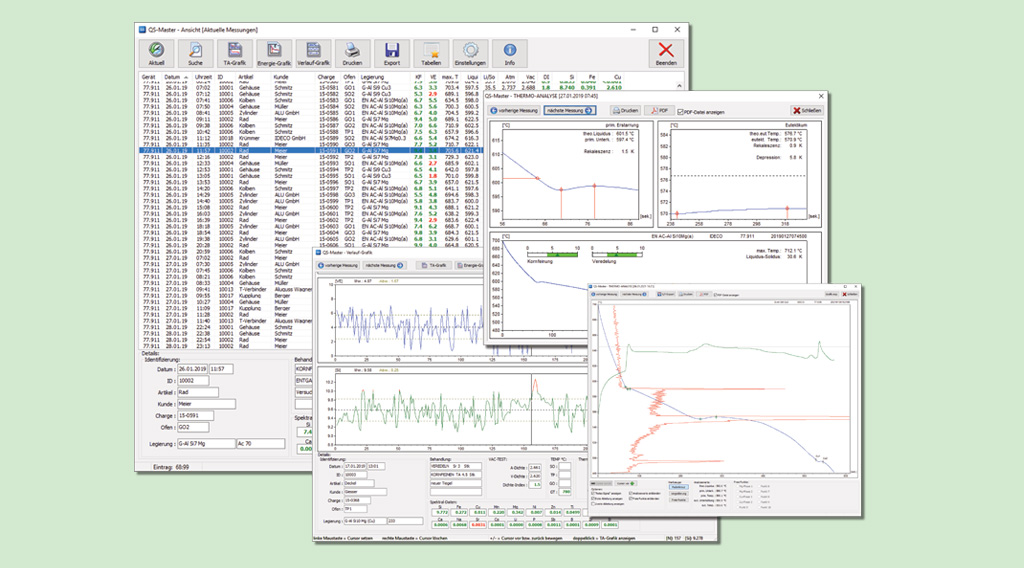Click the Charge column header

point(327,77)
